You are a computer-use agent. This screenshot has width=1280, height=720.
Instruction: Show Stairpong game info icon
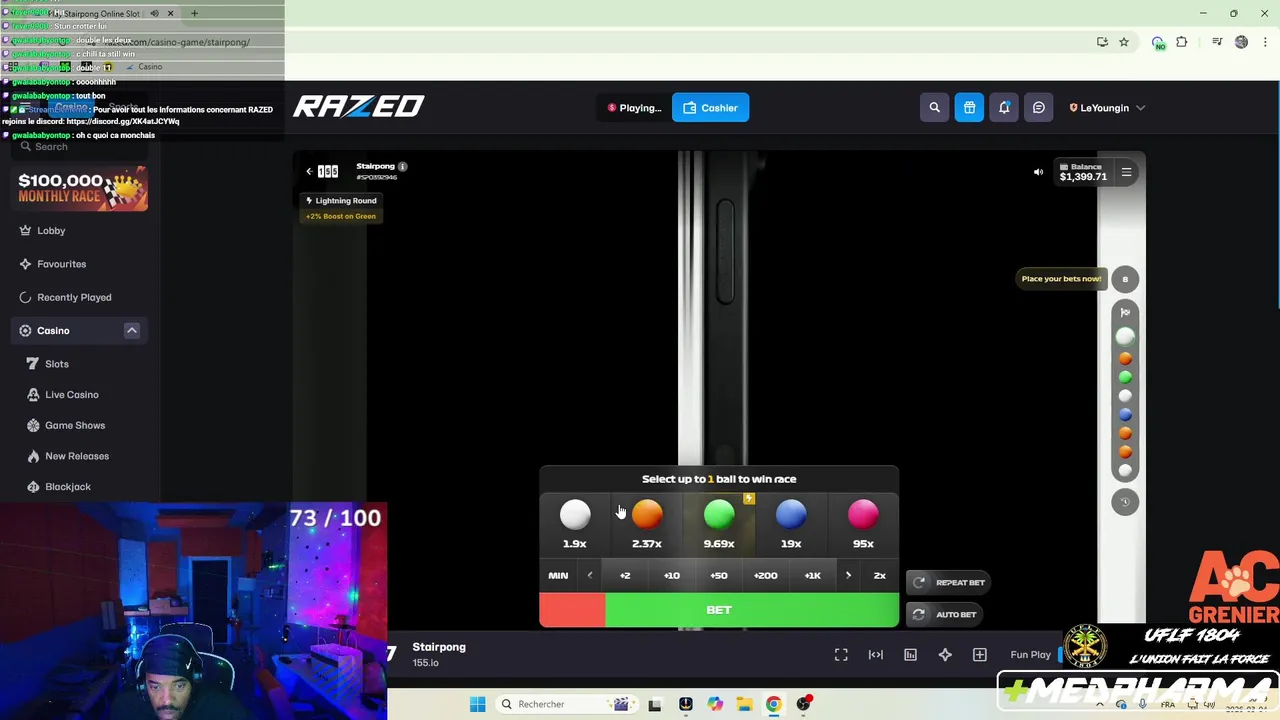[x=403, y=166]
